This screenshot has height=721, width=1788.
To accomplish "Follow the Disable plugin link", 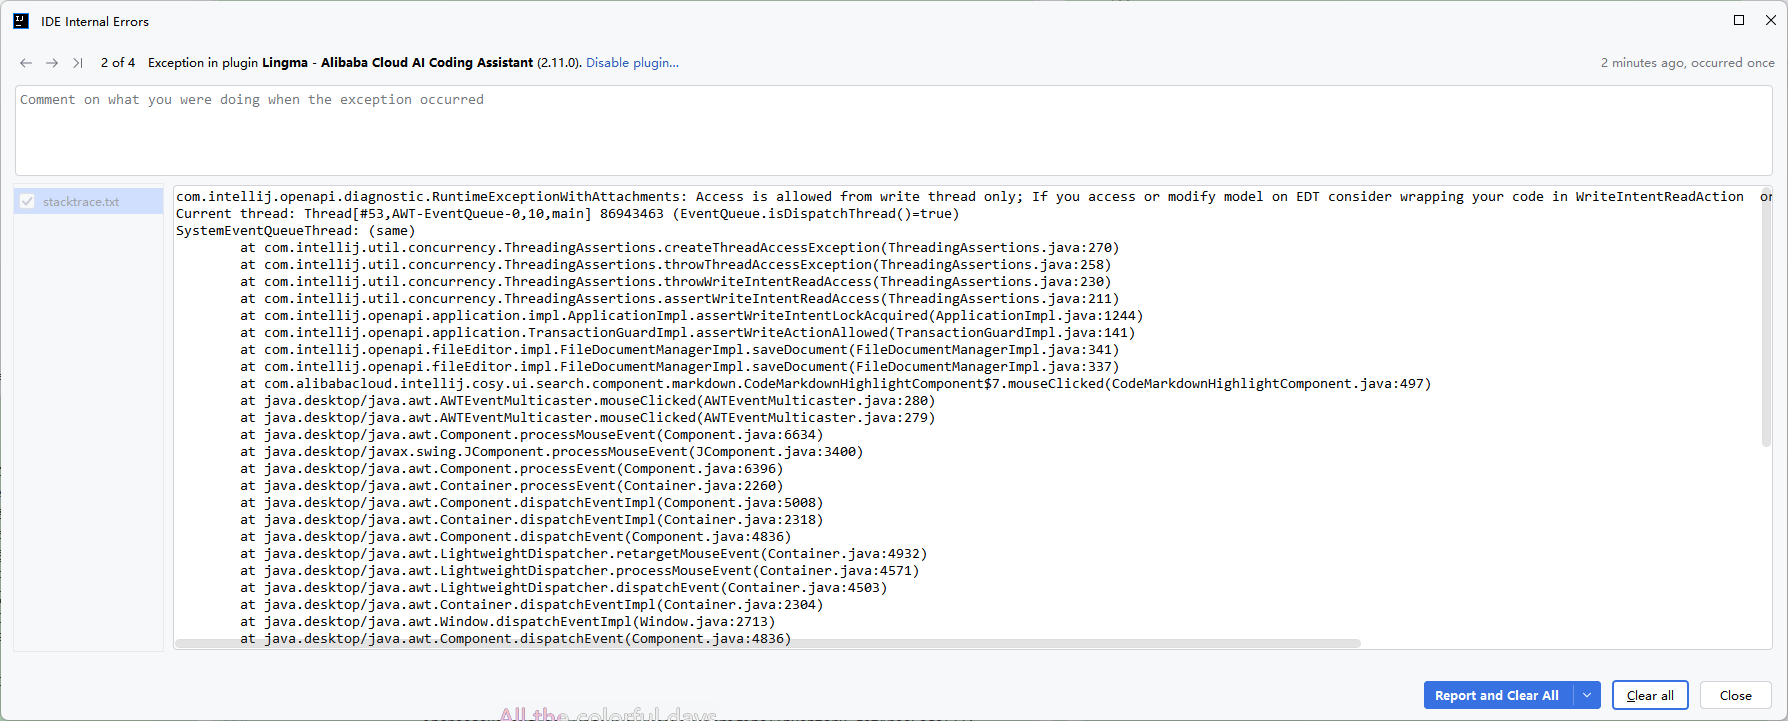I will tap(632, 63).
